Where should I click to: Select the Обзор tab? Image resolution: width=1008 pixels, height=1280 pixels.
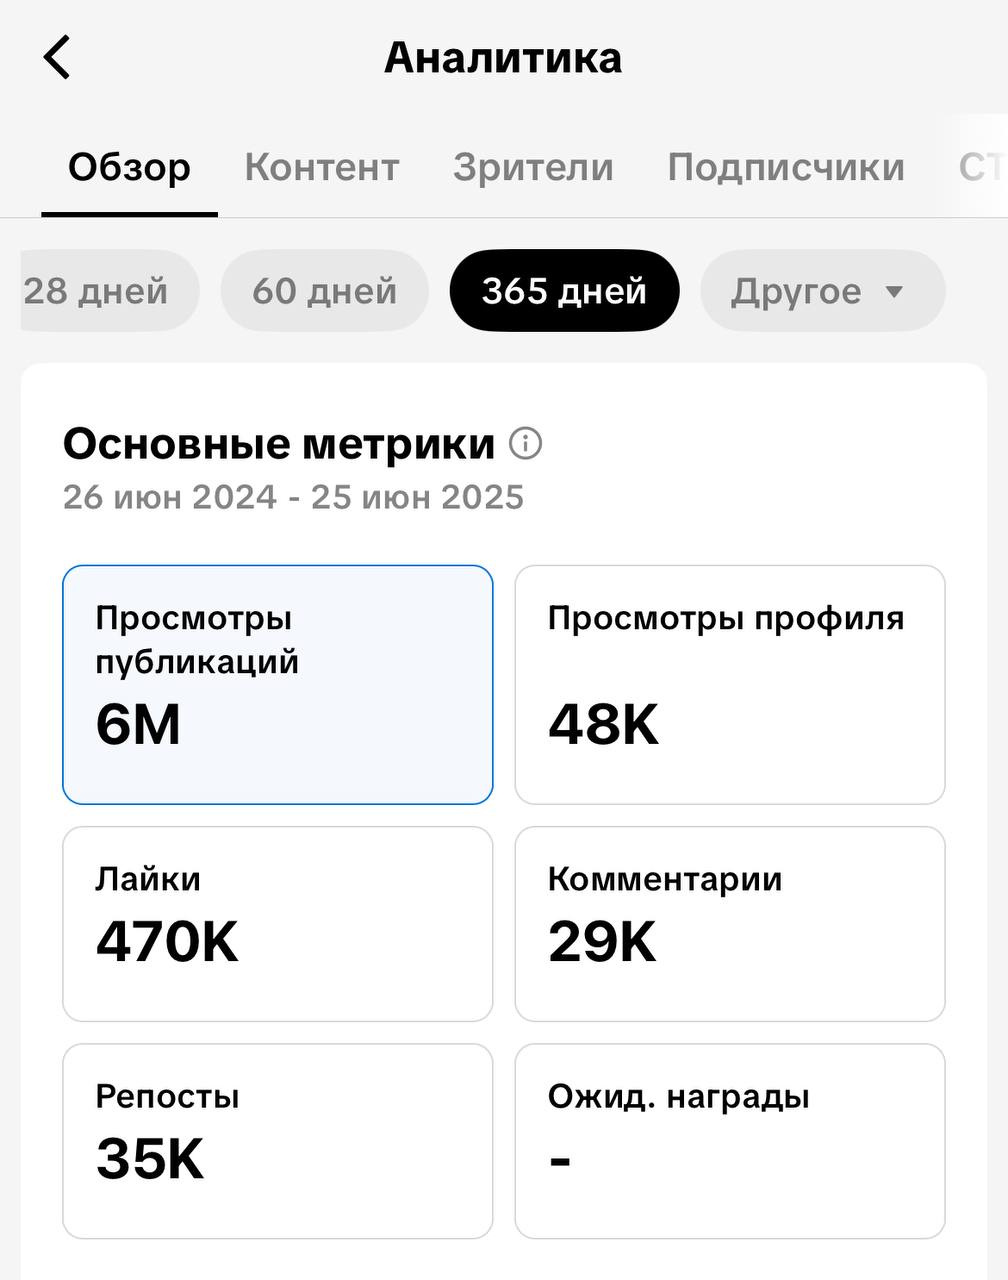[129, 167]
